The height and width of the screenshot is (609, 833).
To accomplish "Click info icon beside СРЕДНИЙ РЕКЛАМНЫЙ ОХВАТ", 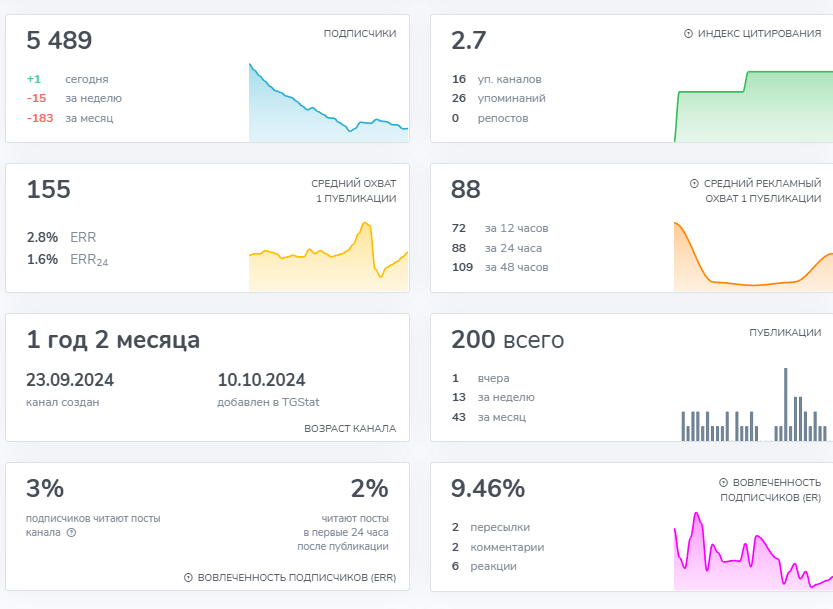I will pyautogui.click(x=694, y=184).
